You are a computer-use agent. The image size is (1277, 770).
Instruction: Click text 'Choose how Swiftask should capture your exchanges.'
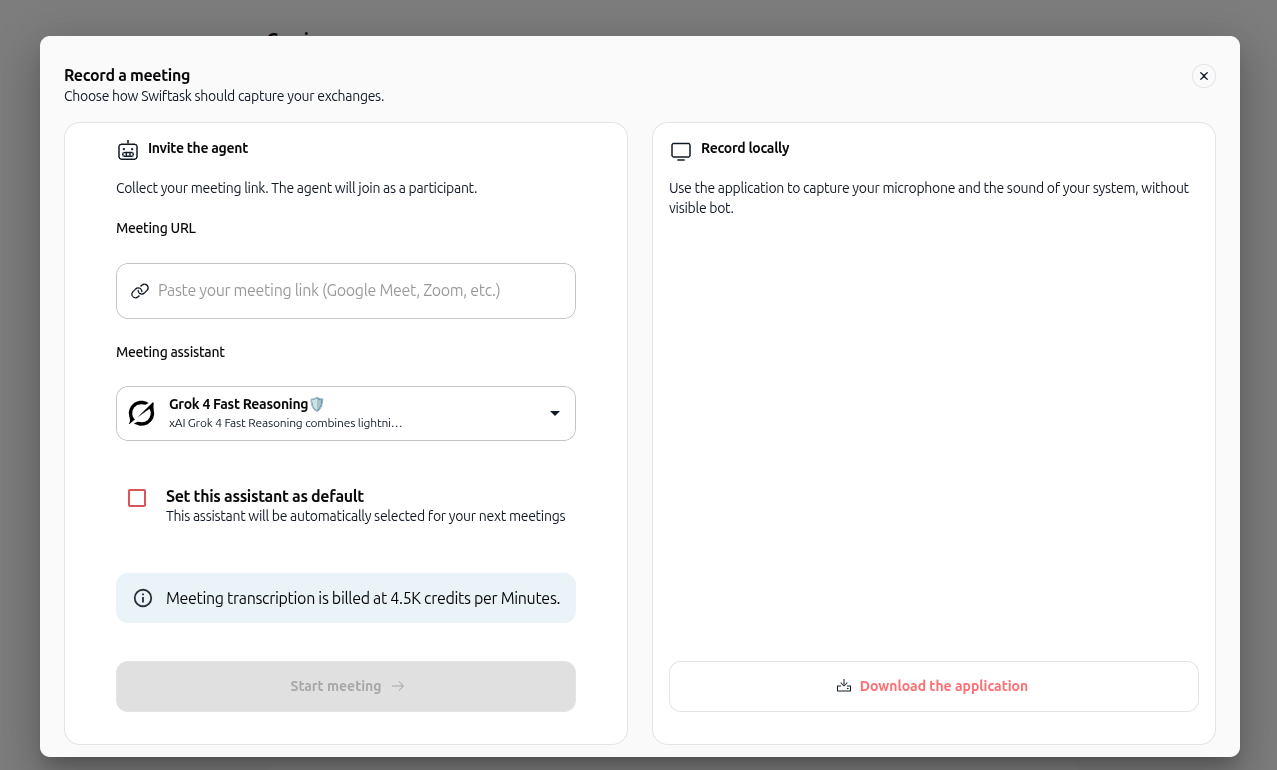[x=224, y=97]
